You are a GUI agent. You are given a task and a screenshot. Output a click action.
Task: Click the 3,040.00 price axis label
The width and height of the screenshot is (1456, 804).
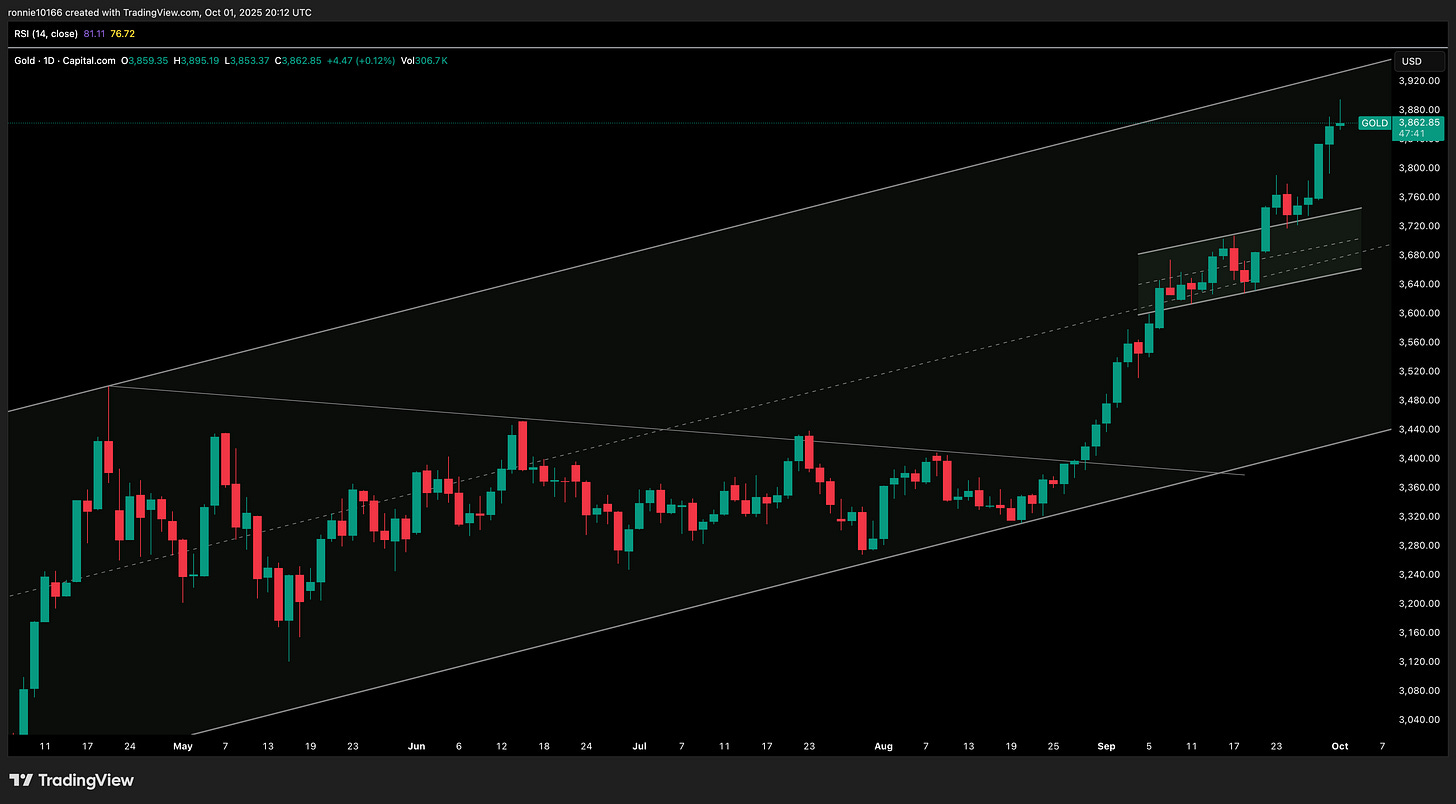tap(1419, 719)
